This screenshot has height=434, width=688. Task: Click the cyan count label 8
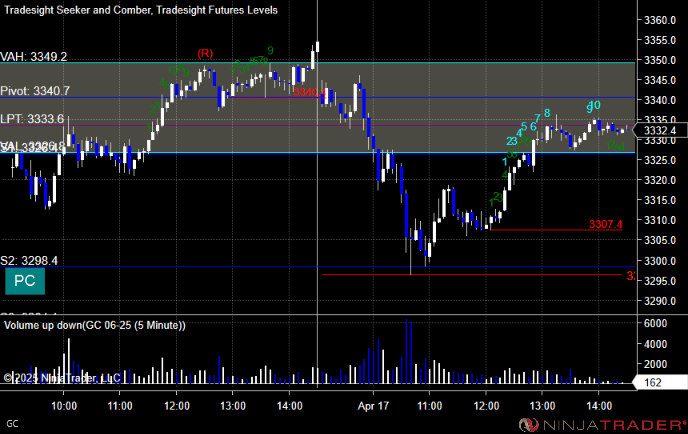point(547,113)
